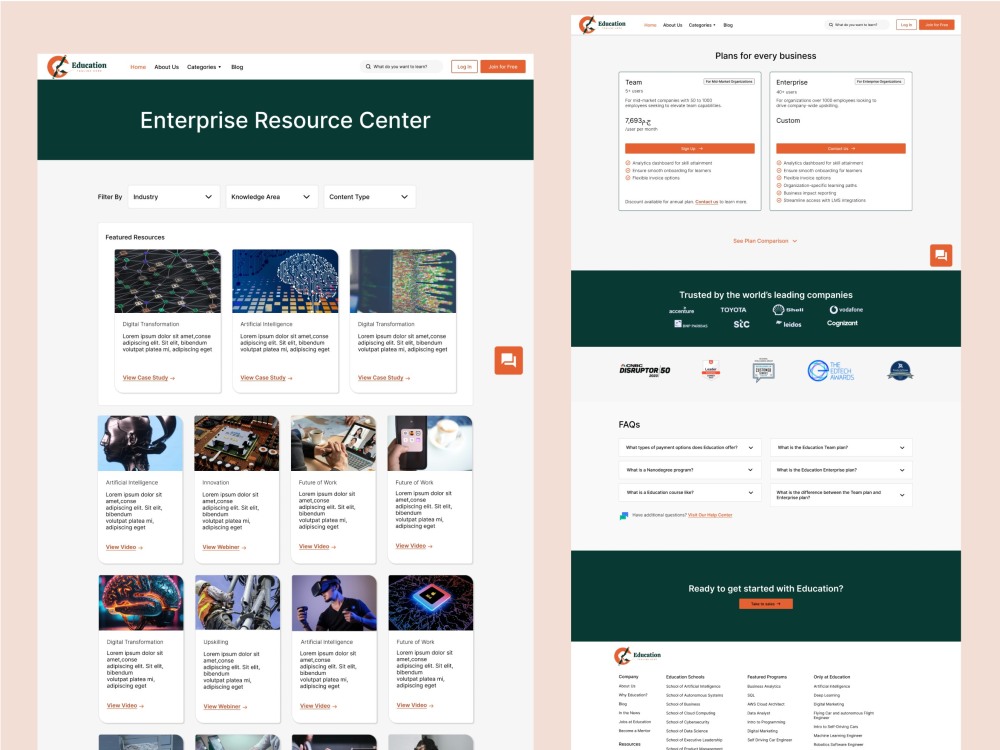
Task: Expand FAQ What is a Education course like
Action: [x=689, y=492]
